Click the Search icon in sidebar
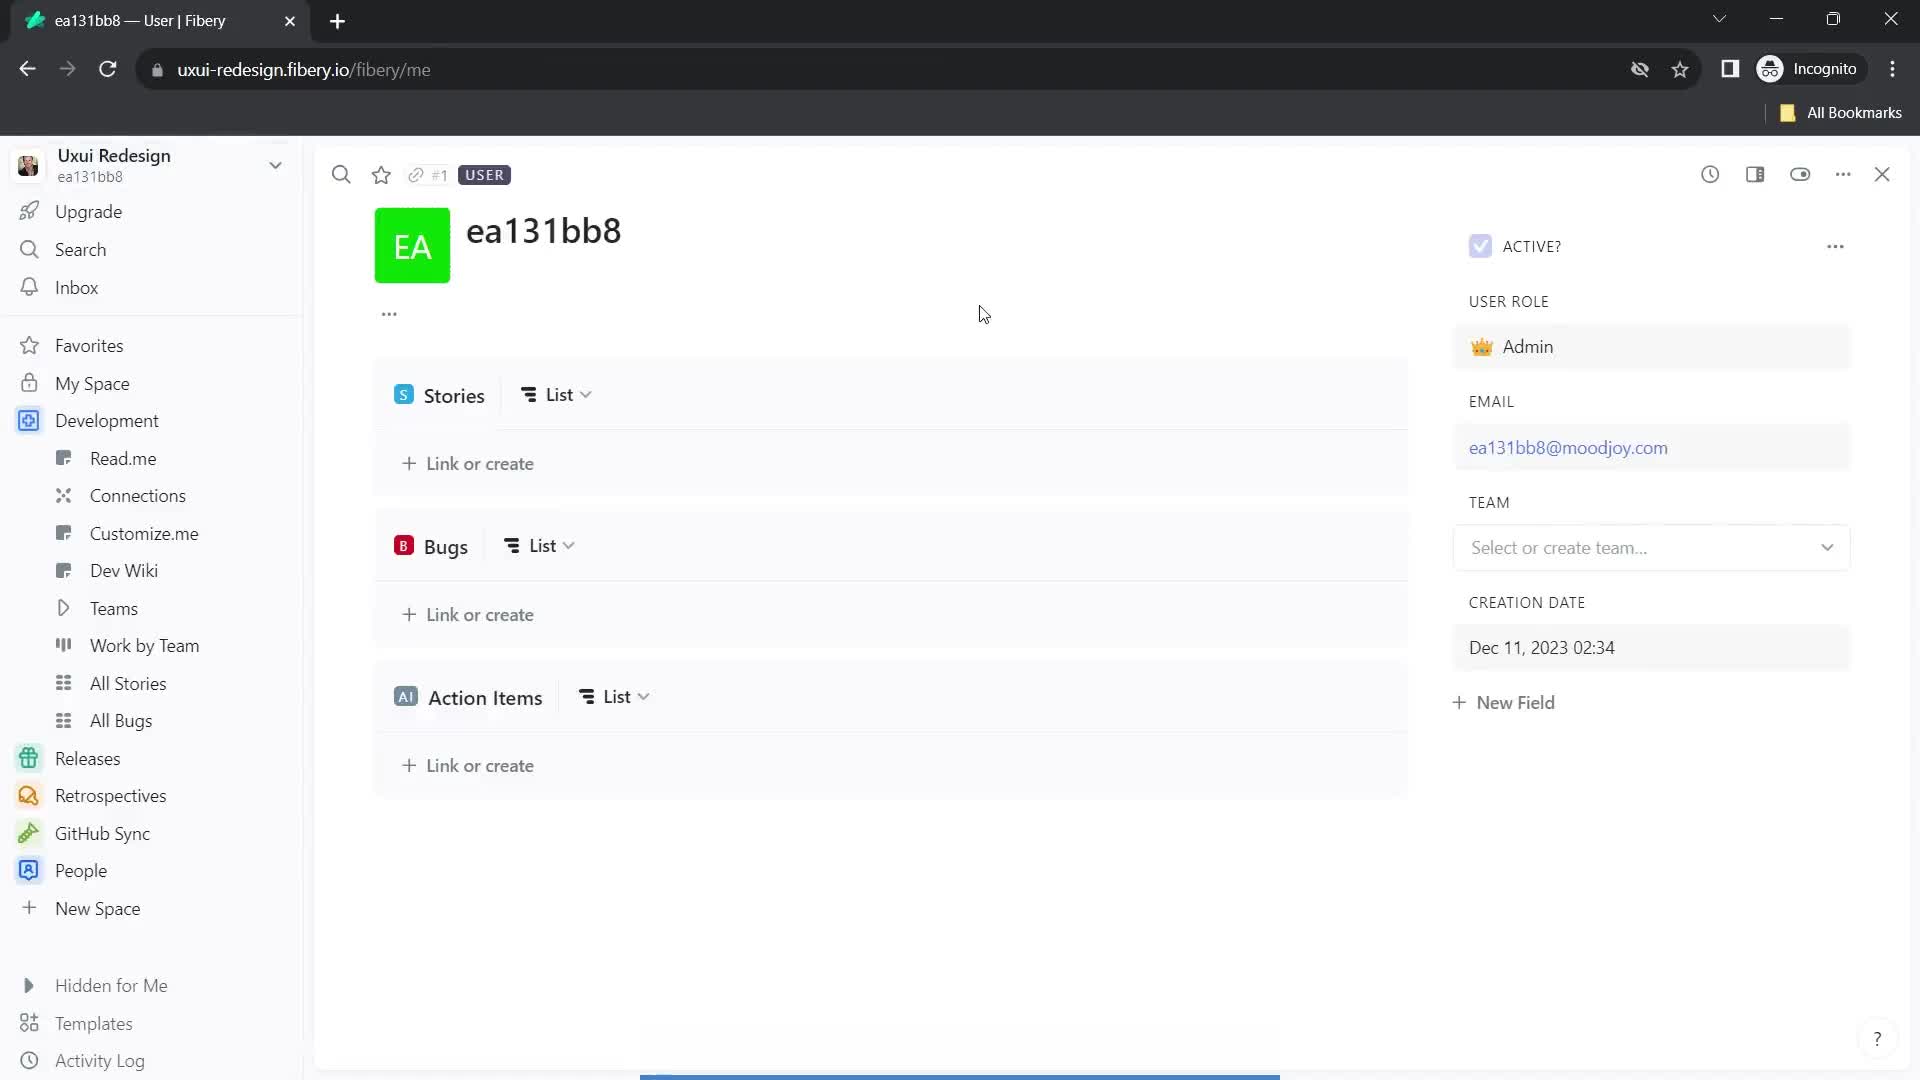Image resolution: width=1920 pixels, height=1080 pixels. click(29, 249)
